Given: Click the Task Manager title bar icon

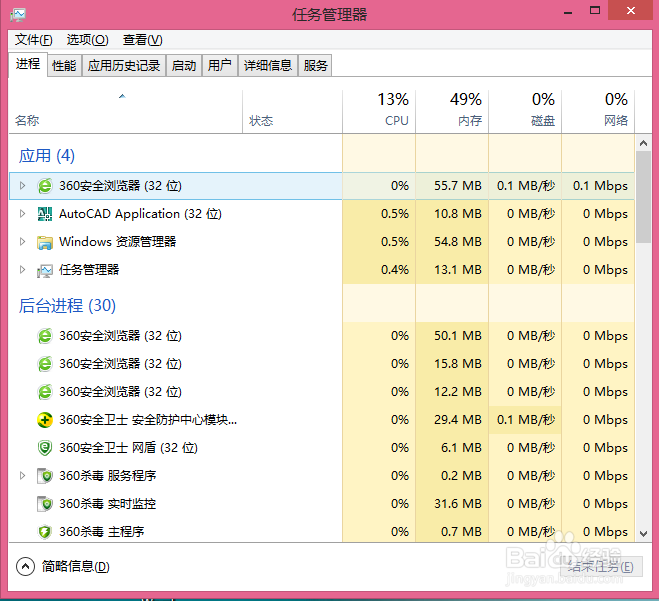Looking at the screenshot, I should click(18, 15).
